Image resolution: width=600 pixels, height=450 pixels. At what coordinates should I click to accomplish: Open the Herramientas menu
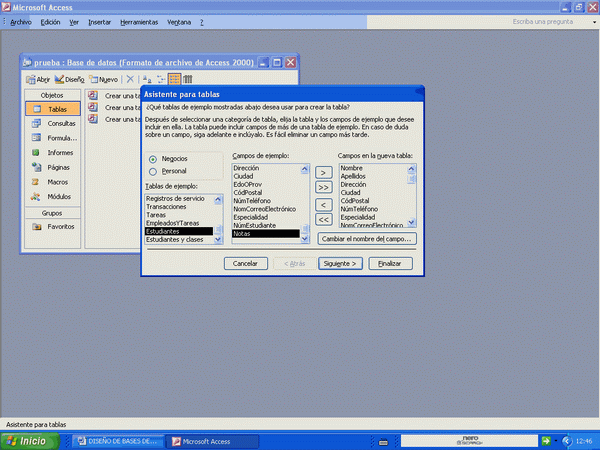tap(139, 22)
